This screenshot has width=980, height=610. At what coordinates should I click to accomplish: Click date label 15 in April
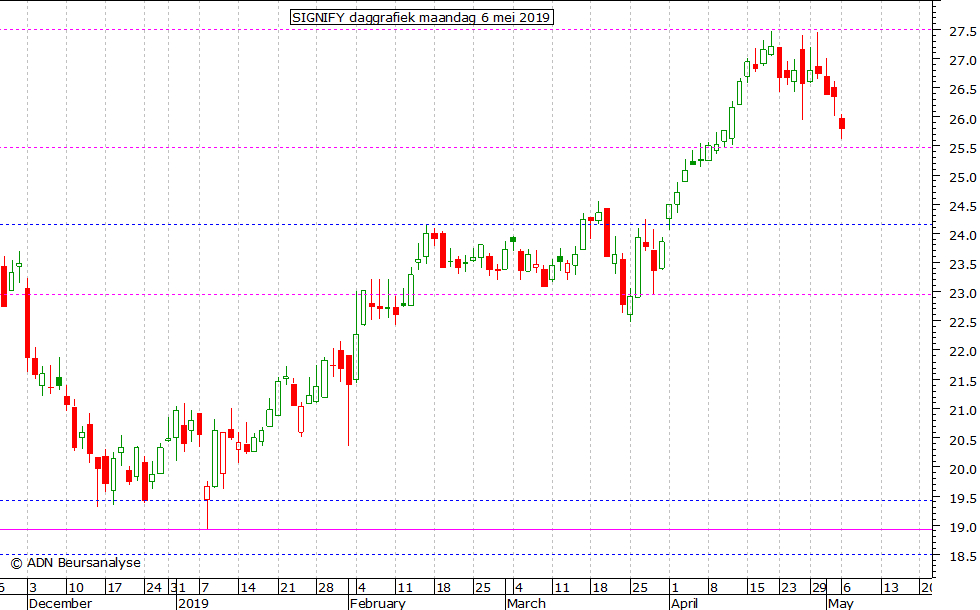[x=757, y=588]
